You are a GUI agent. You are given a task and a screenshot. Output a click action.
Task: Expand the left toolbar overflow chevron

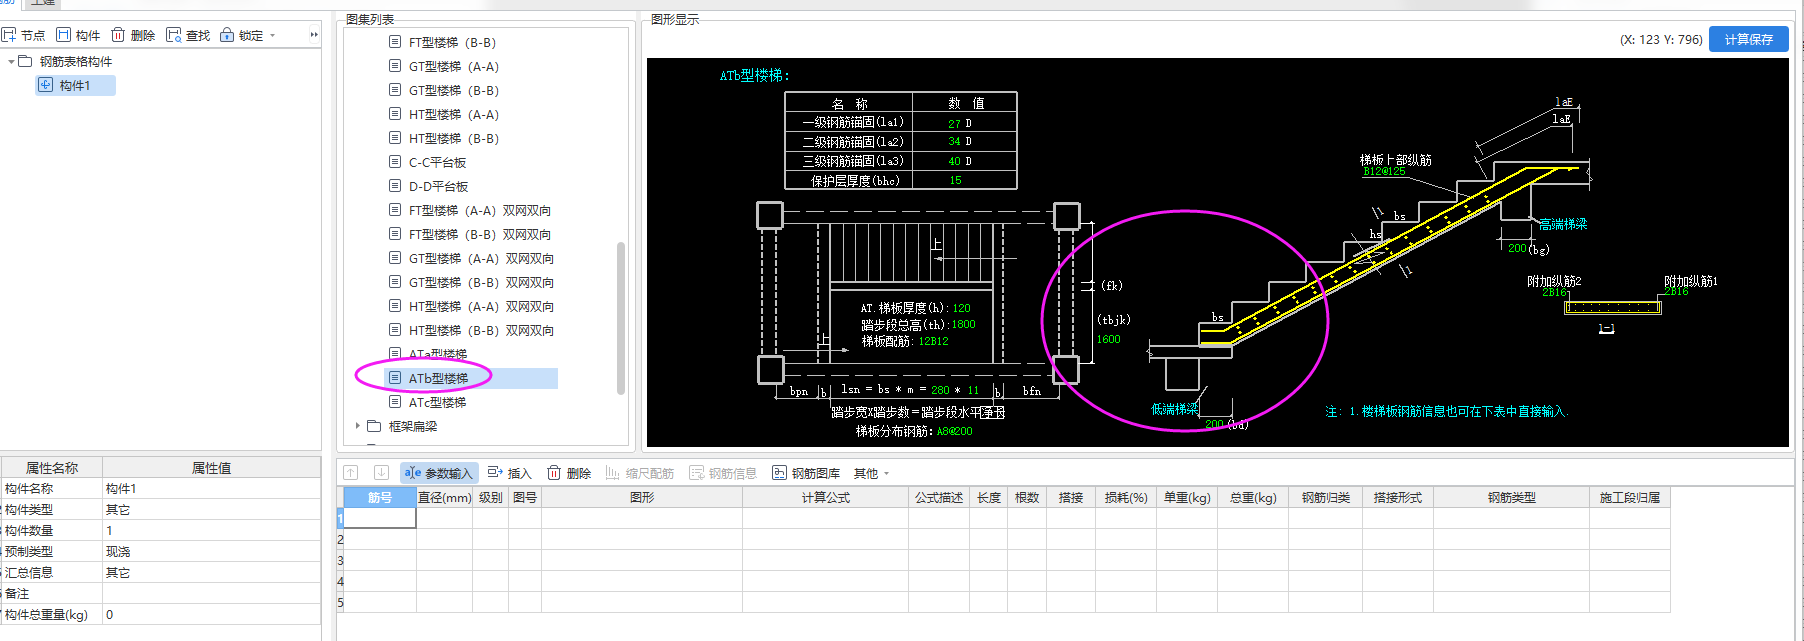[314, 35]
